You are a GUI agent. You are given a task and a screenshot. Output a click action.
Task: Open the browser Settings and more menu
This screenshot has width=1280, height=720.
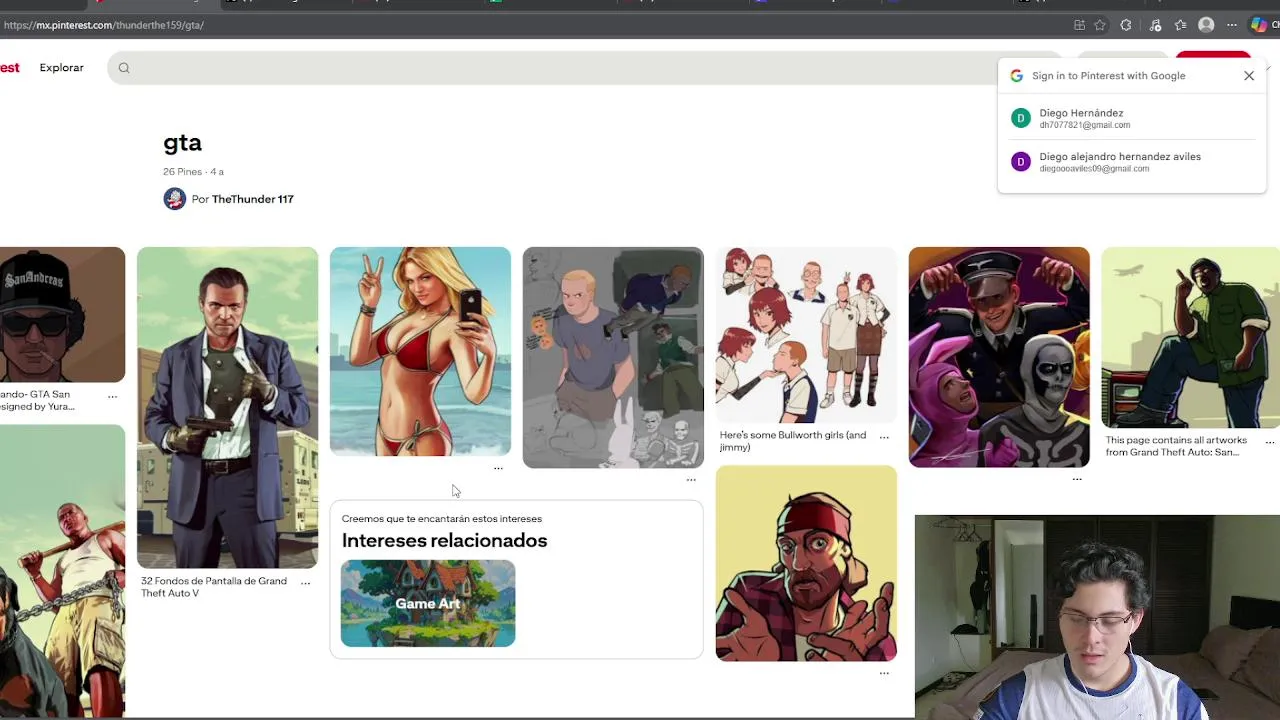[x=1233, y=25]
